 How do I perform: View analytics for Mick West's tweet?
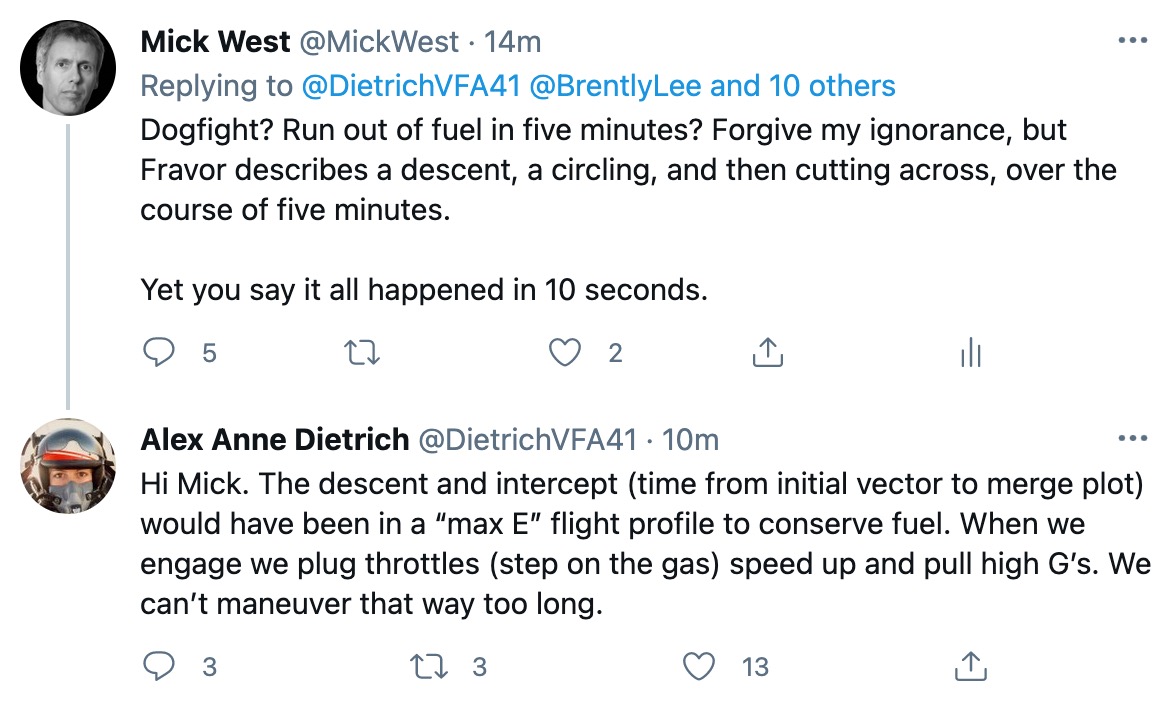tap(970, 353)
